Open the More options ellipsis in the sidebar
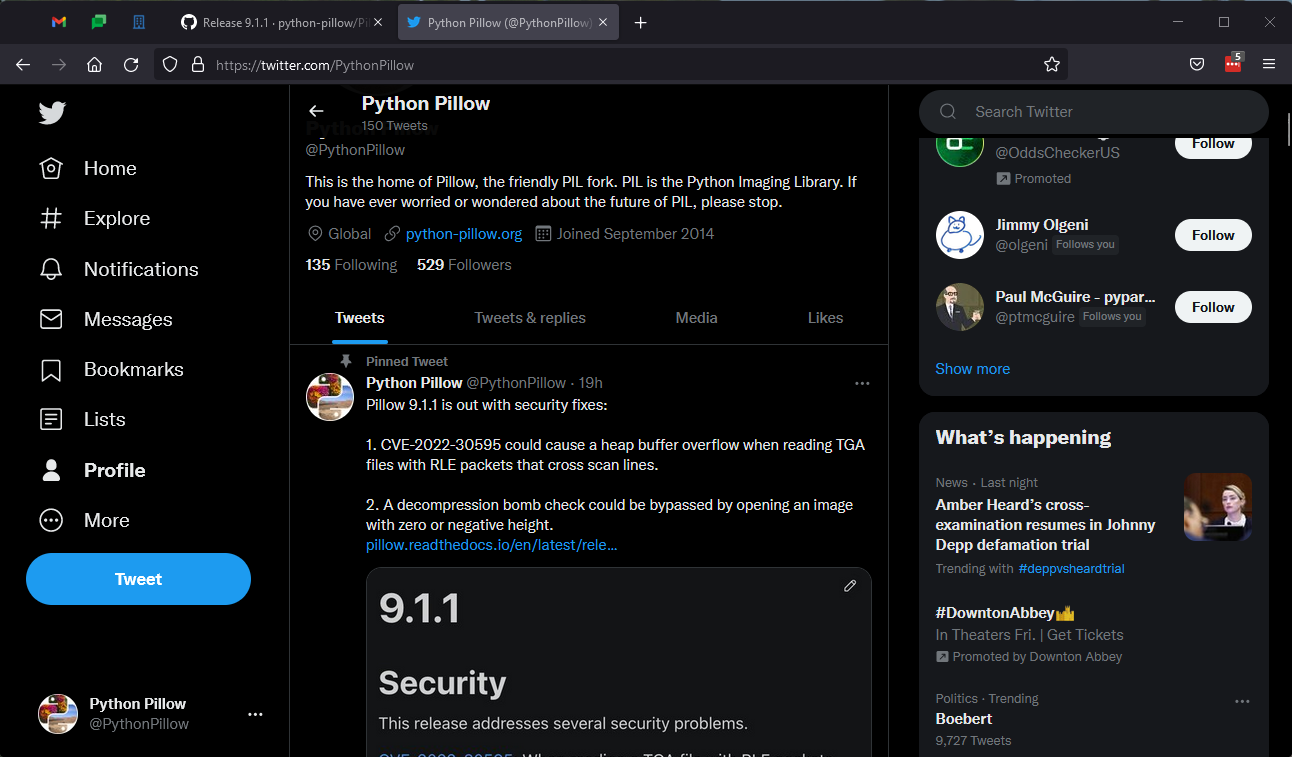 coord(51,519)
